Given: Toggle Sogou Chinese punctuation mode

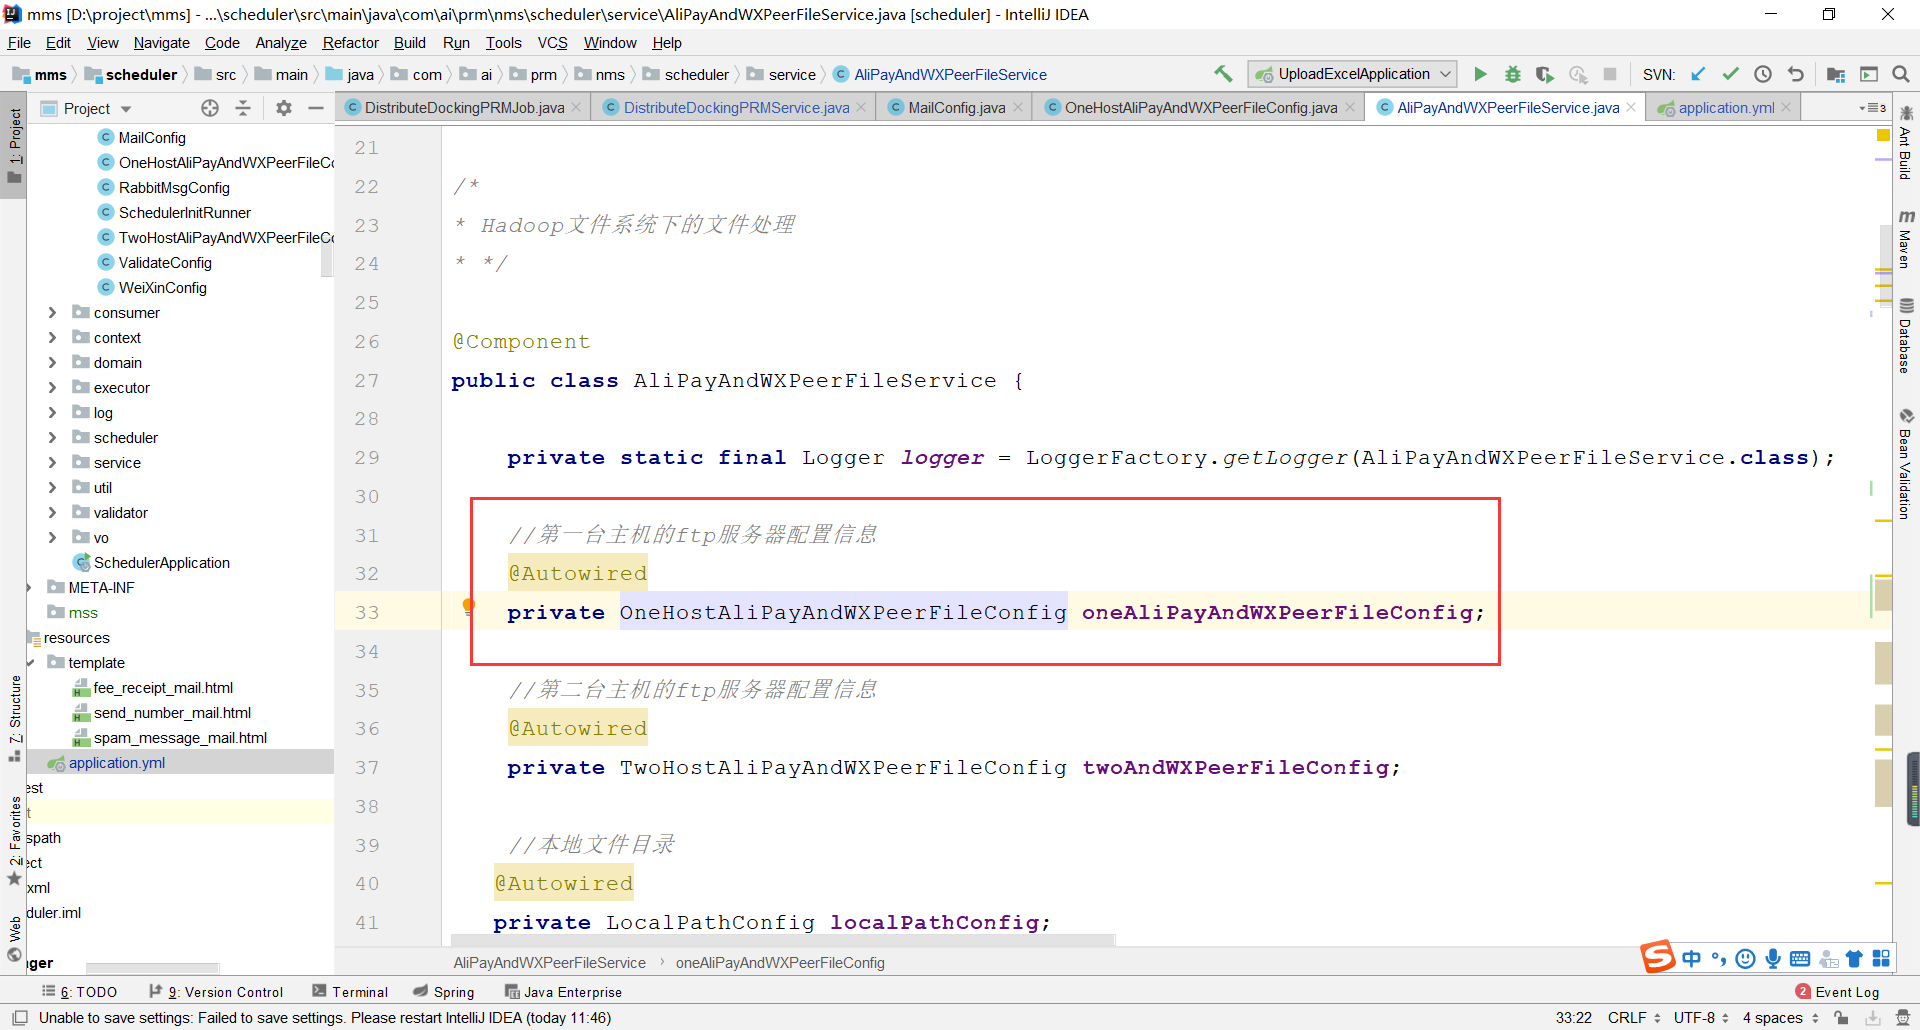Looking at the screenshot, I should 1719,959.
